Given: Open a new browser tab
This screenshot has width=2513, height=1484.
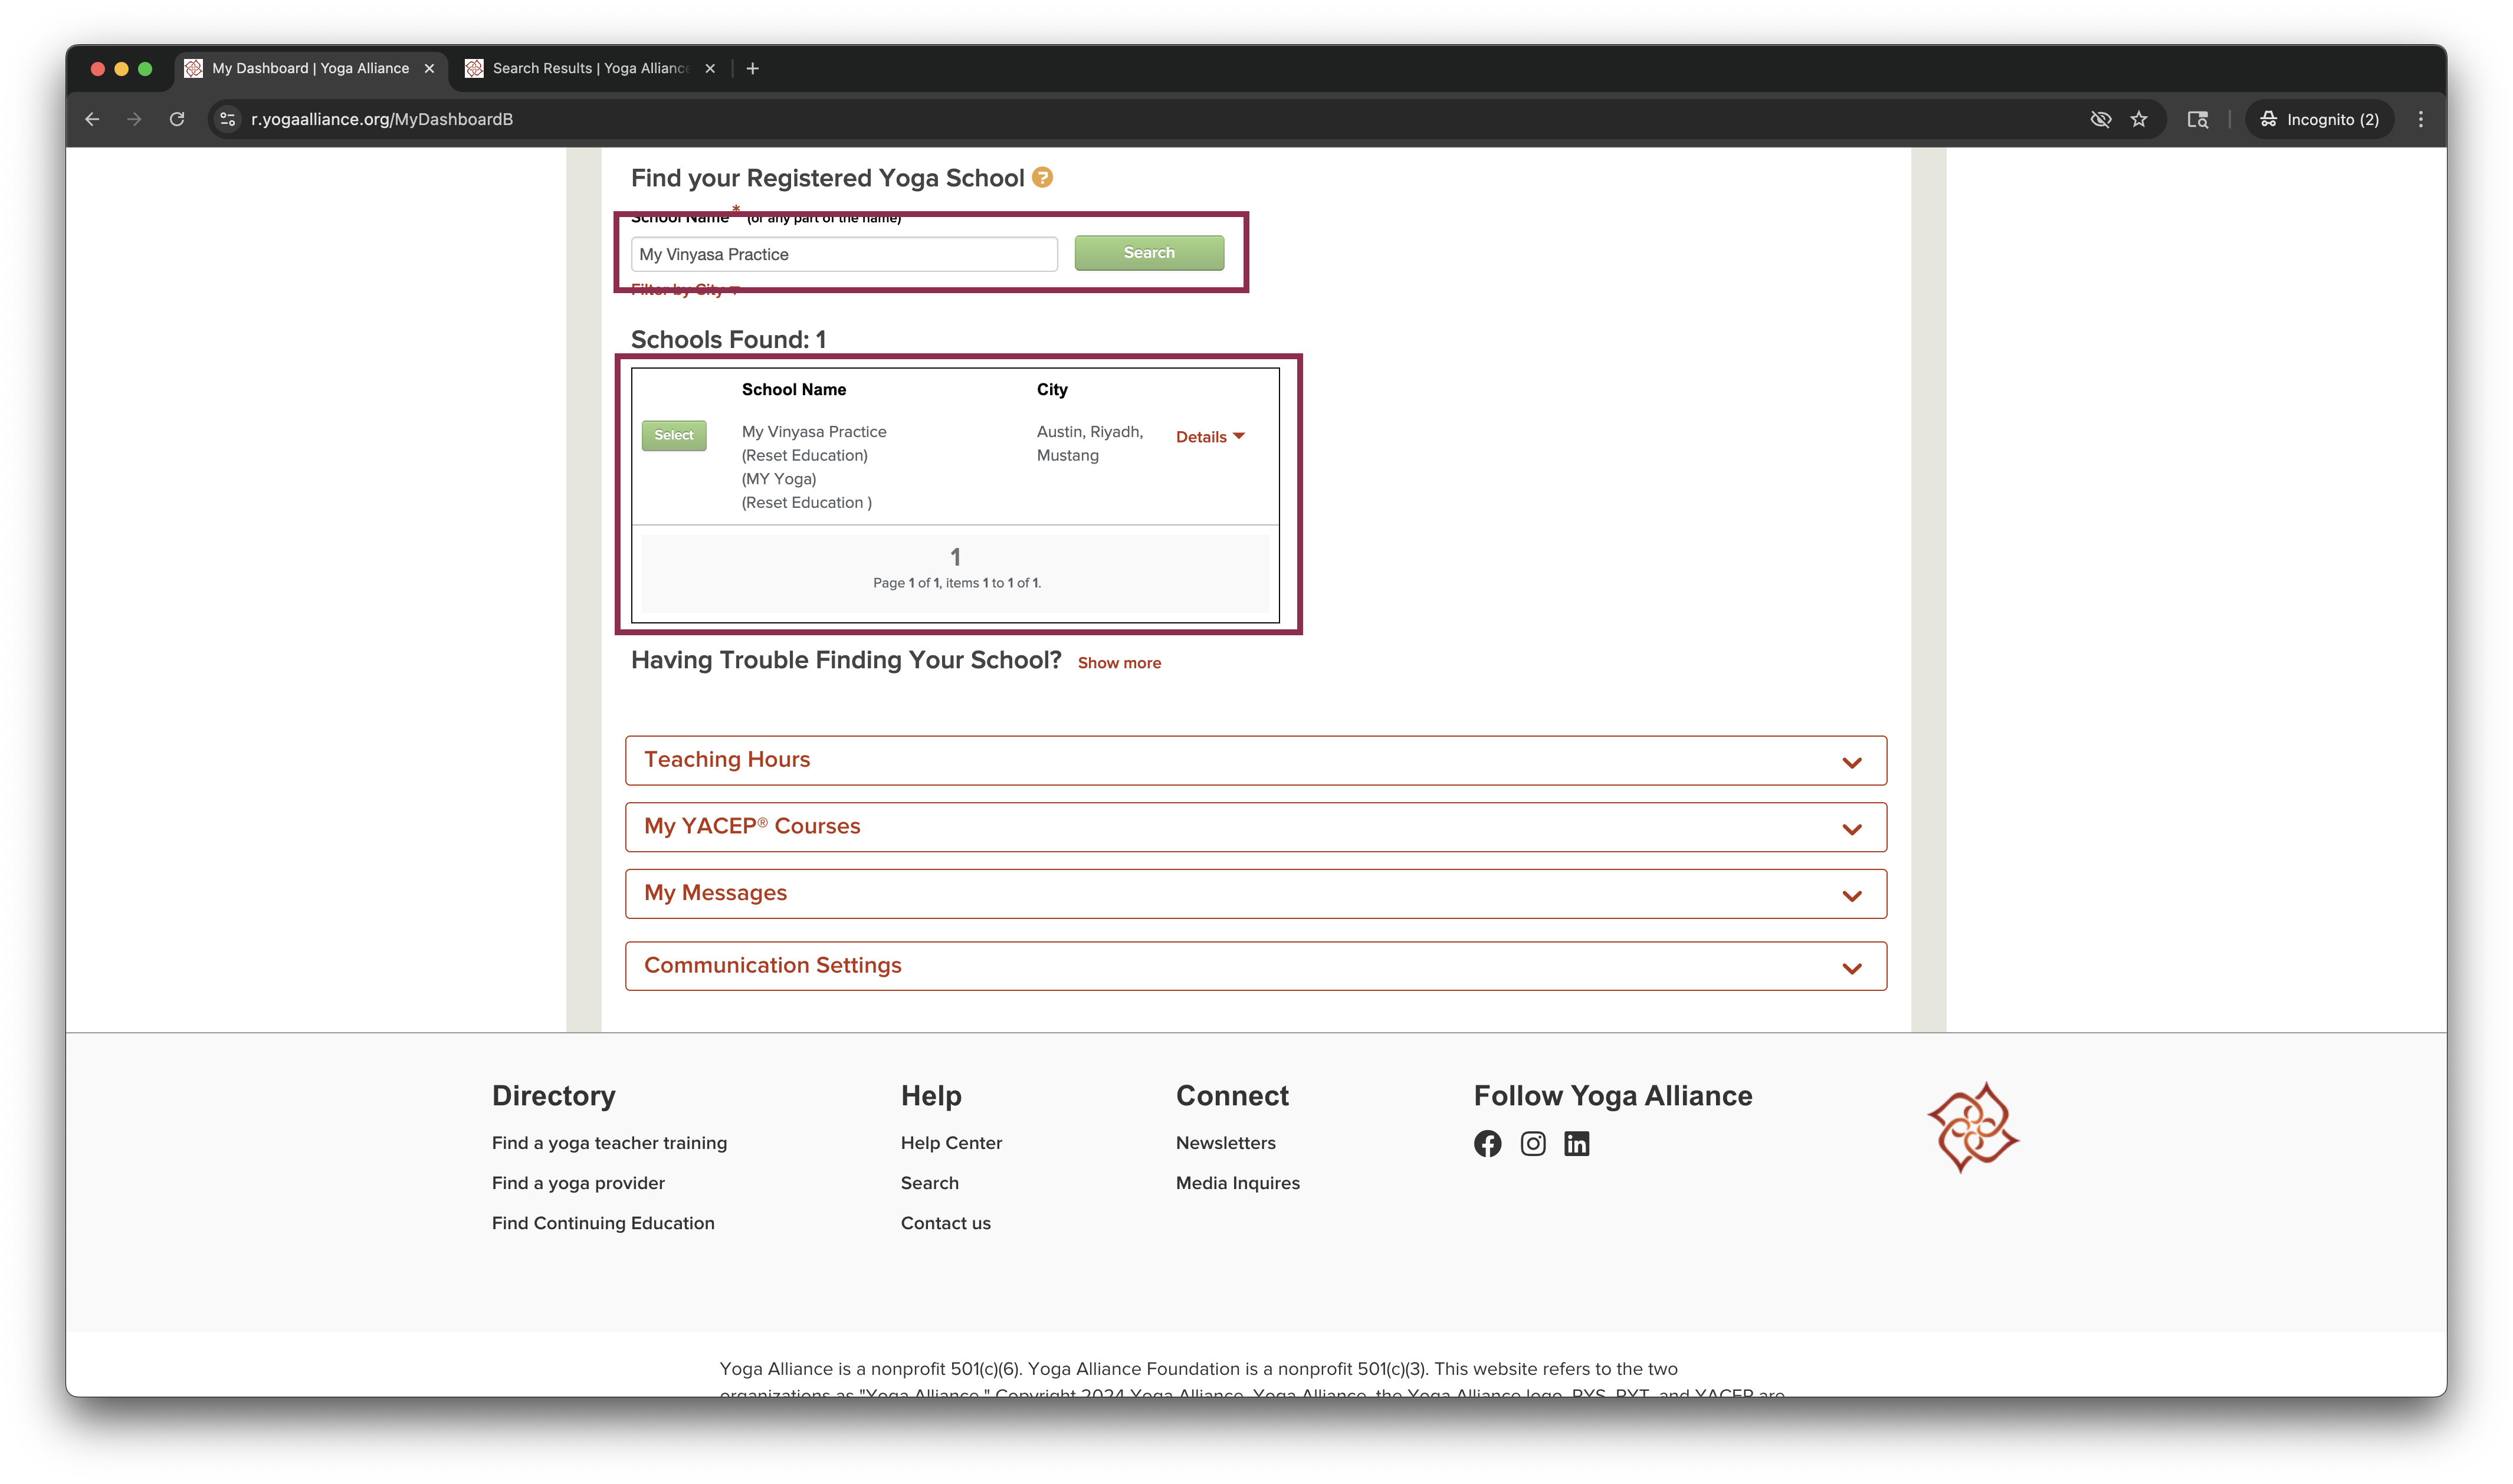Looking at the screenshot, I should 753,68.
